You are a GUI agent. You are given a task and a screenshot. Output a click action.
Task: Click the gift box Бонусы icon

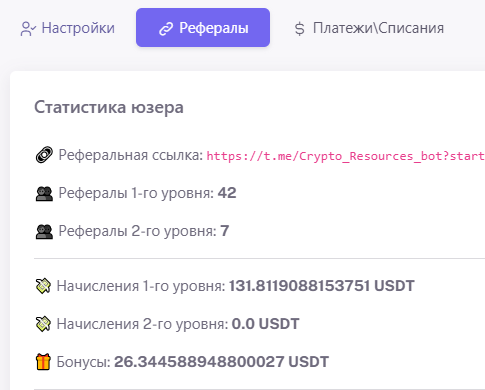click(x=43, y=362)
